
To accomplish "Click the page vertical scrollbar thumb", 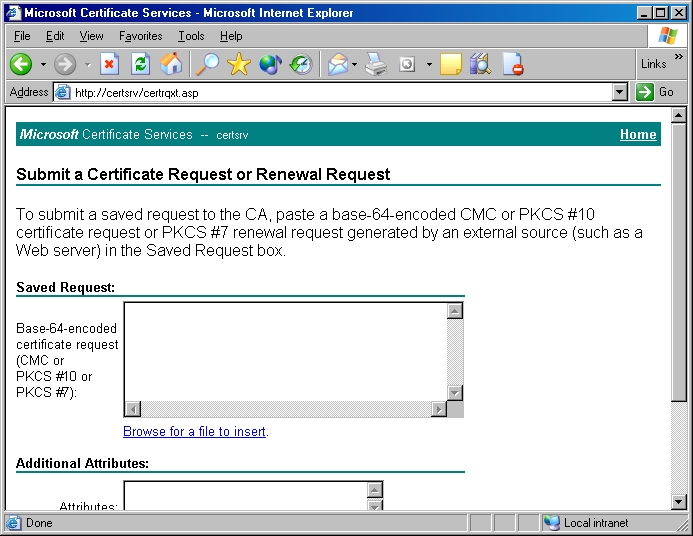I will click(678, 262).
